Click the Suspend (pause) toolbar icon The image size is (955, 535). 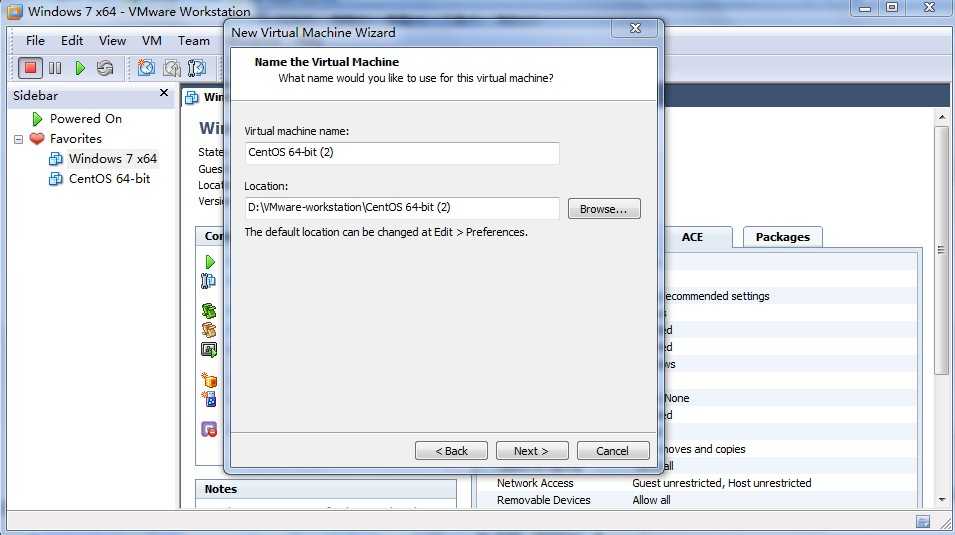[55, 68]
